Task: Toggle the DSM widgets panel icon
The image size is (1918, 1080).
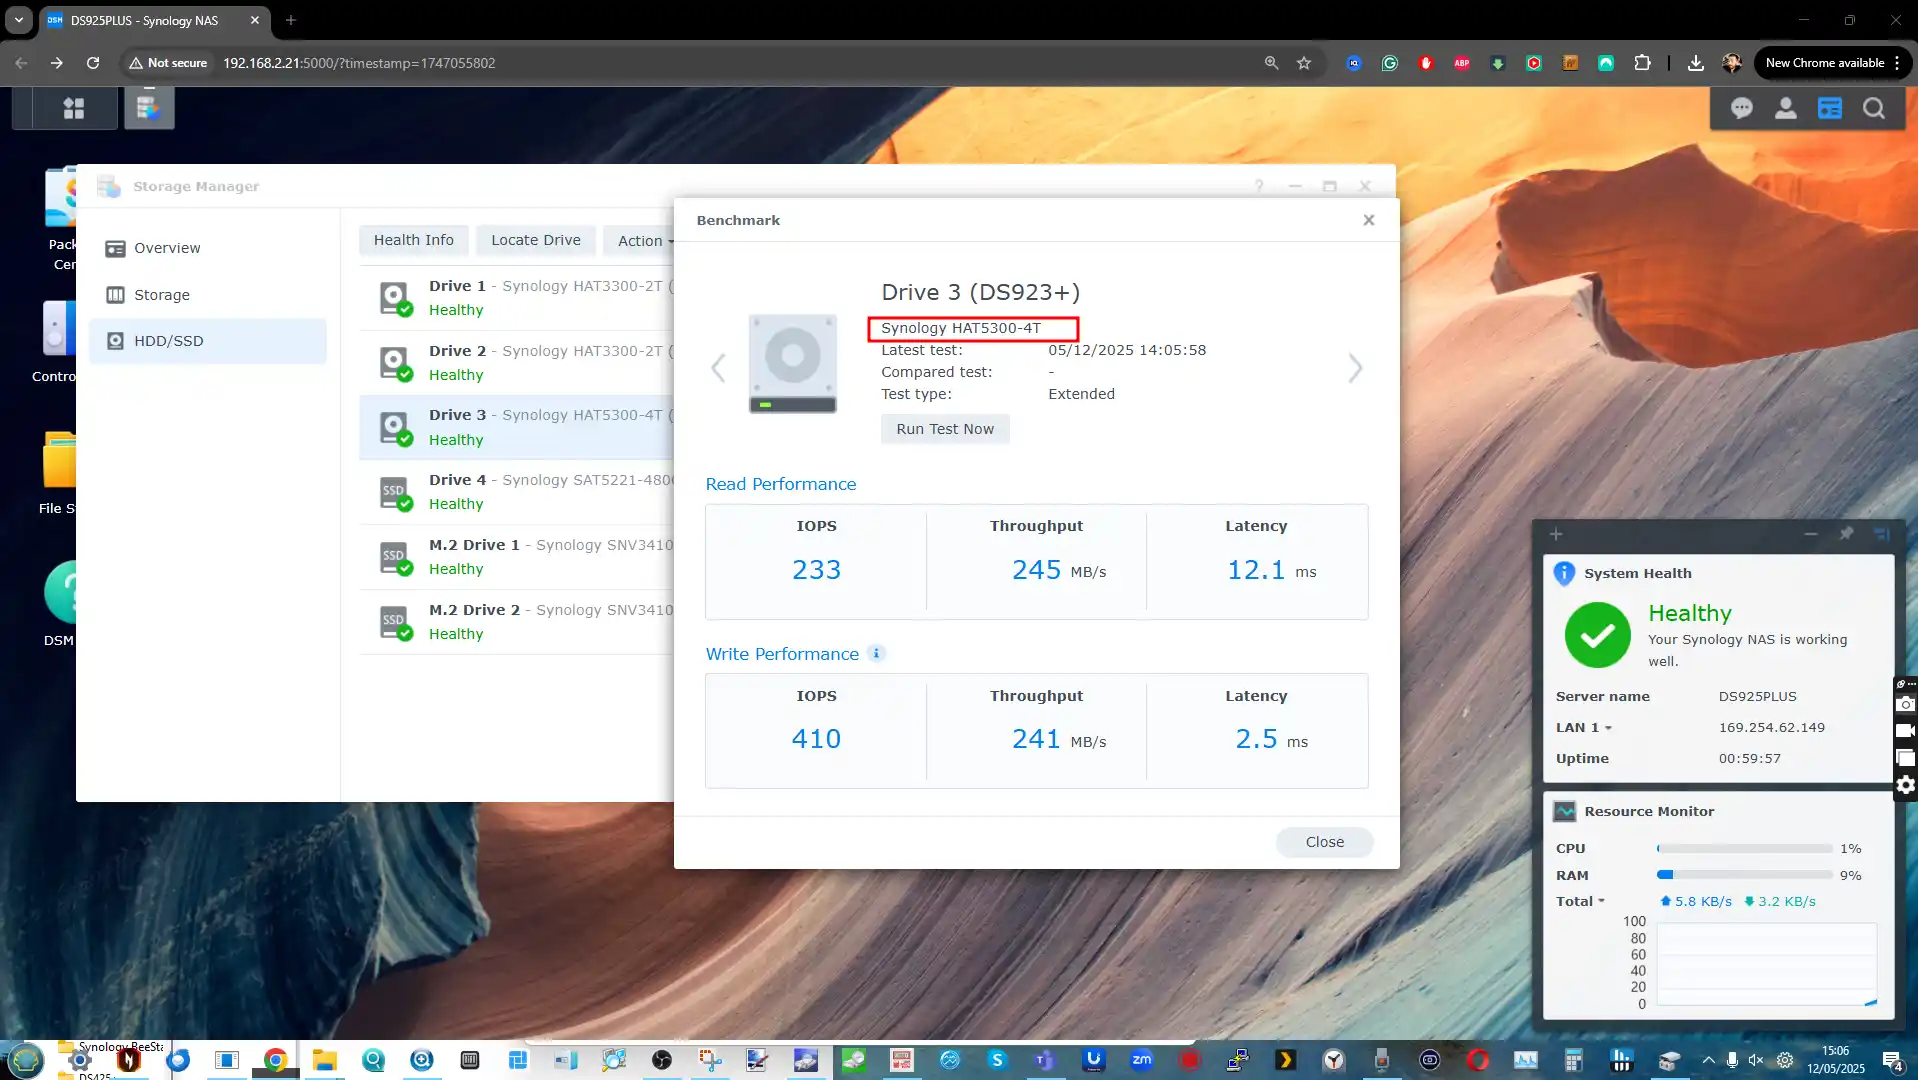Action: point(1829,108)
